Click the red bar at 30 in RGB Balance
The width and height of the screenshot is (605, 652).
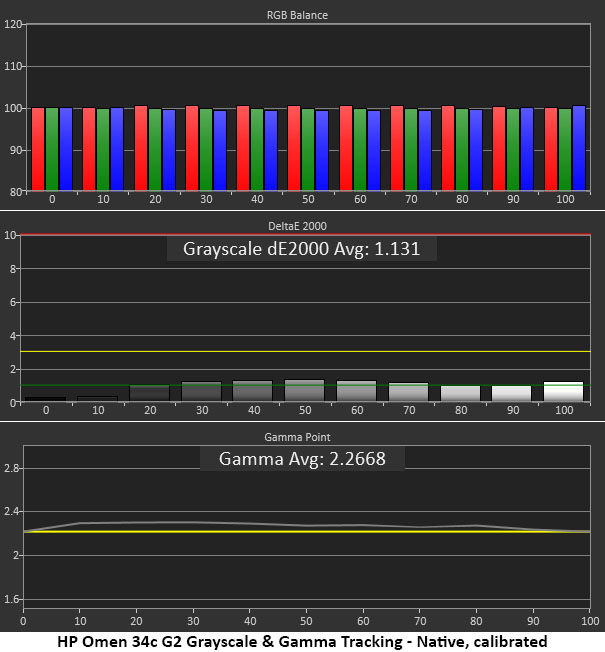click(x=192, y=148)
